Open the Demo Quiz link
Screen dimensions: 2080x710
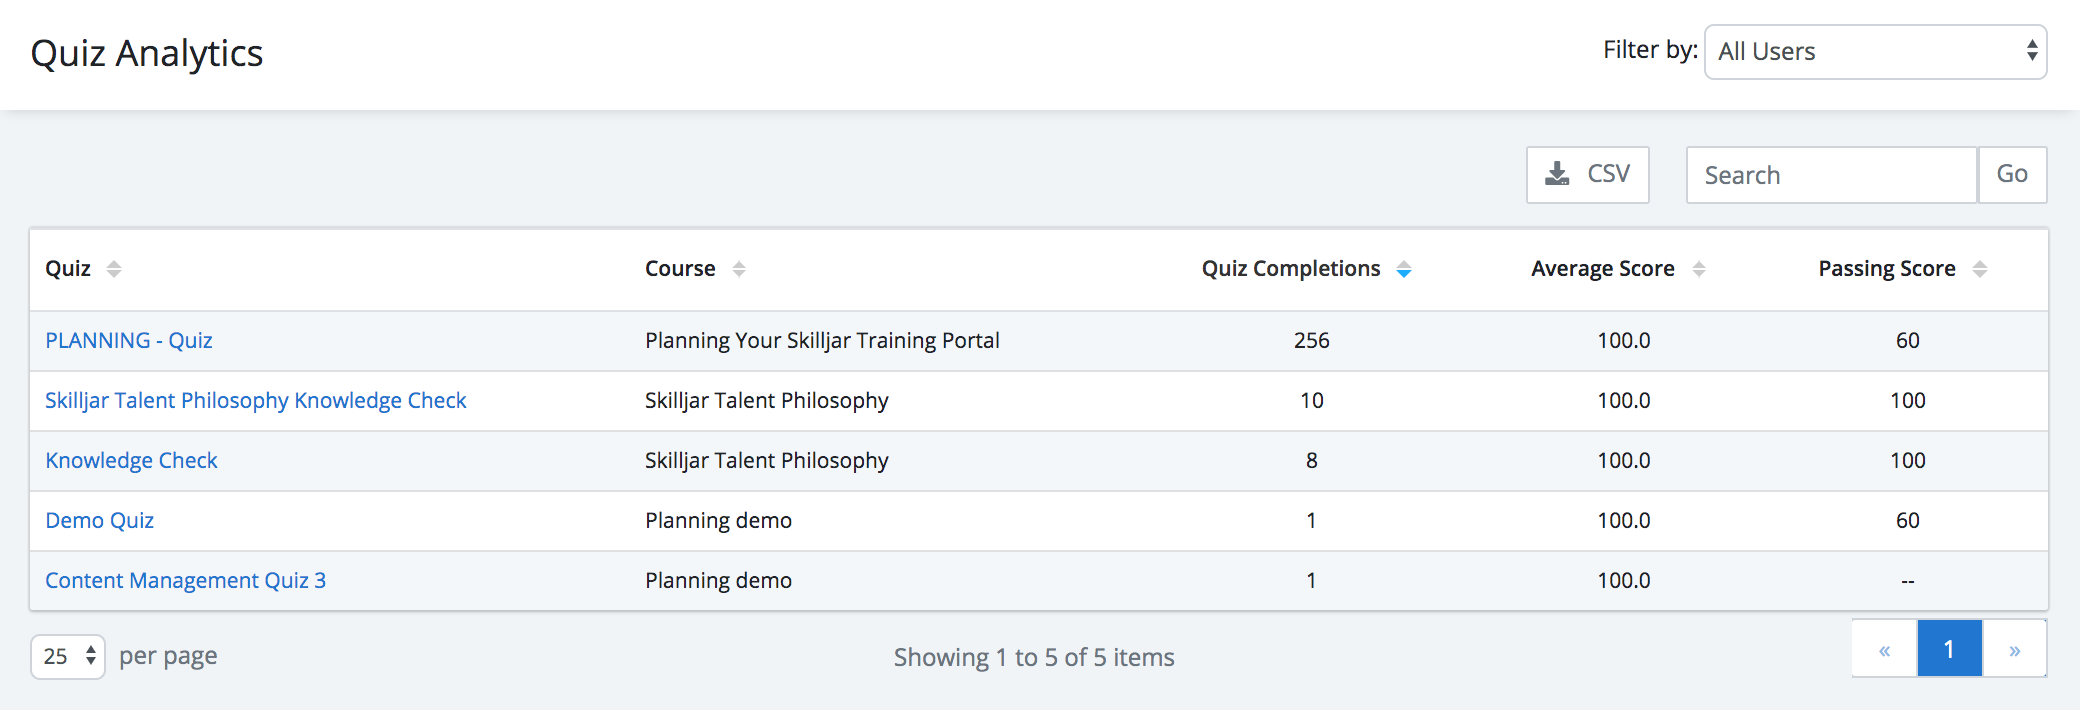100,521
